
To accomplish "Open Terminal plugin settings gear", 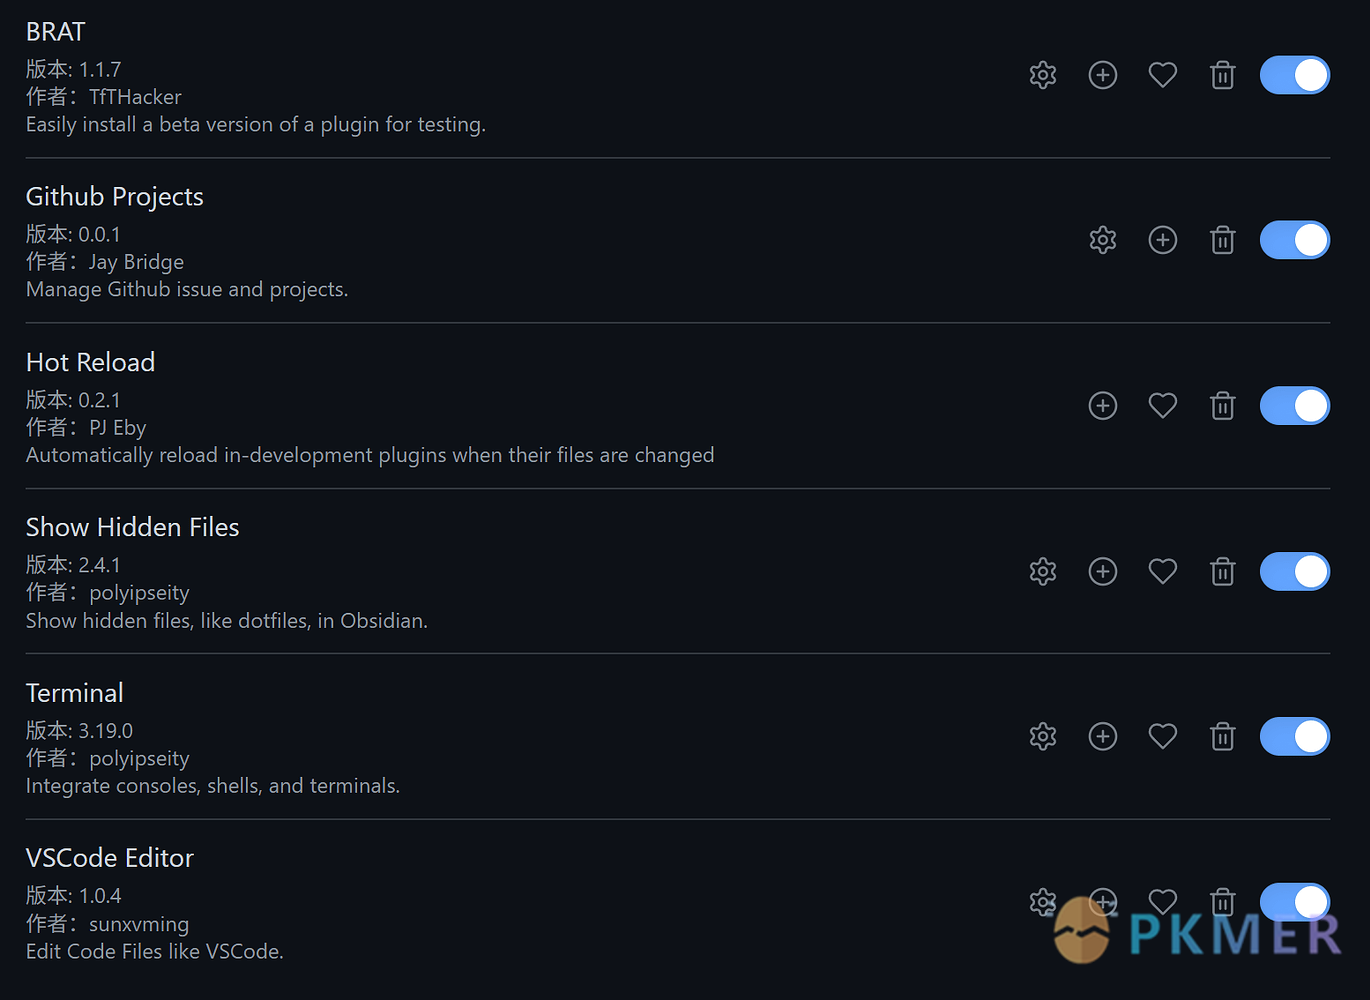I will [1043, 737].
